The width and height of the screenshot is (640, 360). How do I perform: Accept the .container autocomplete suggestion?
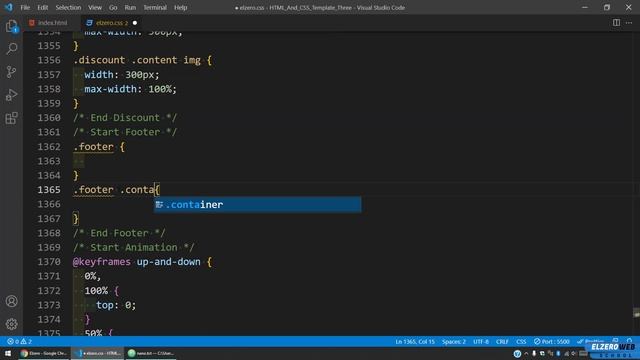tap(258, 204)
